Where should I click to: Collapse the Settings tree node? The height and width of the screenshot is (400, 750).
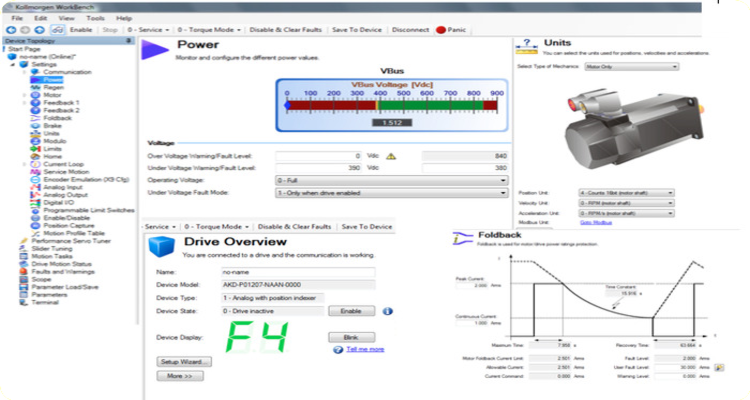[x=13, y=64]
